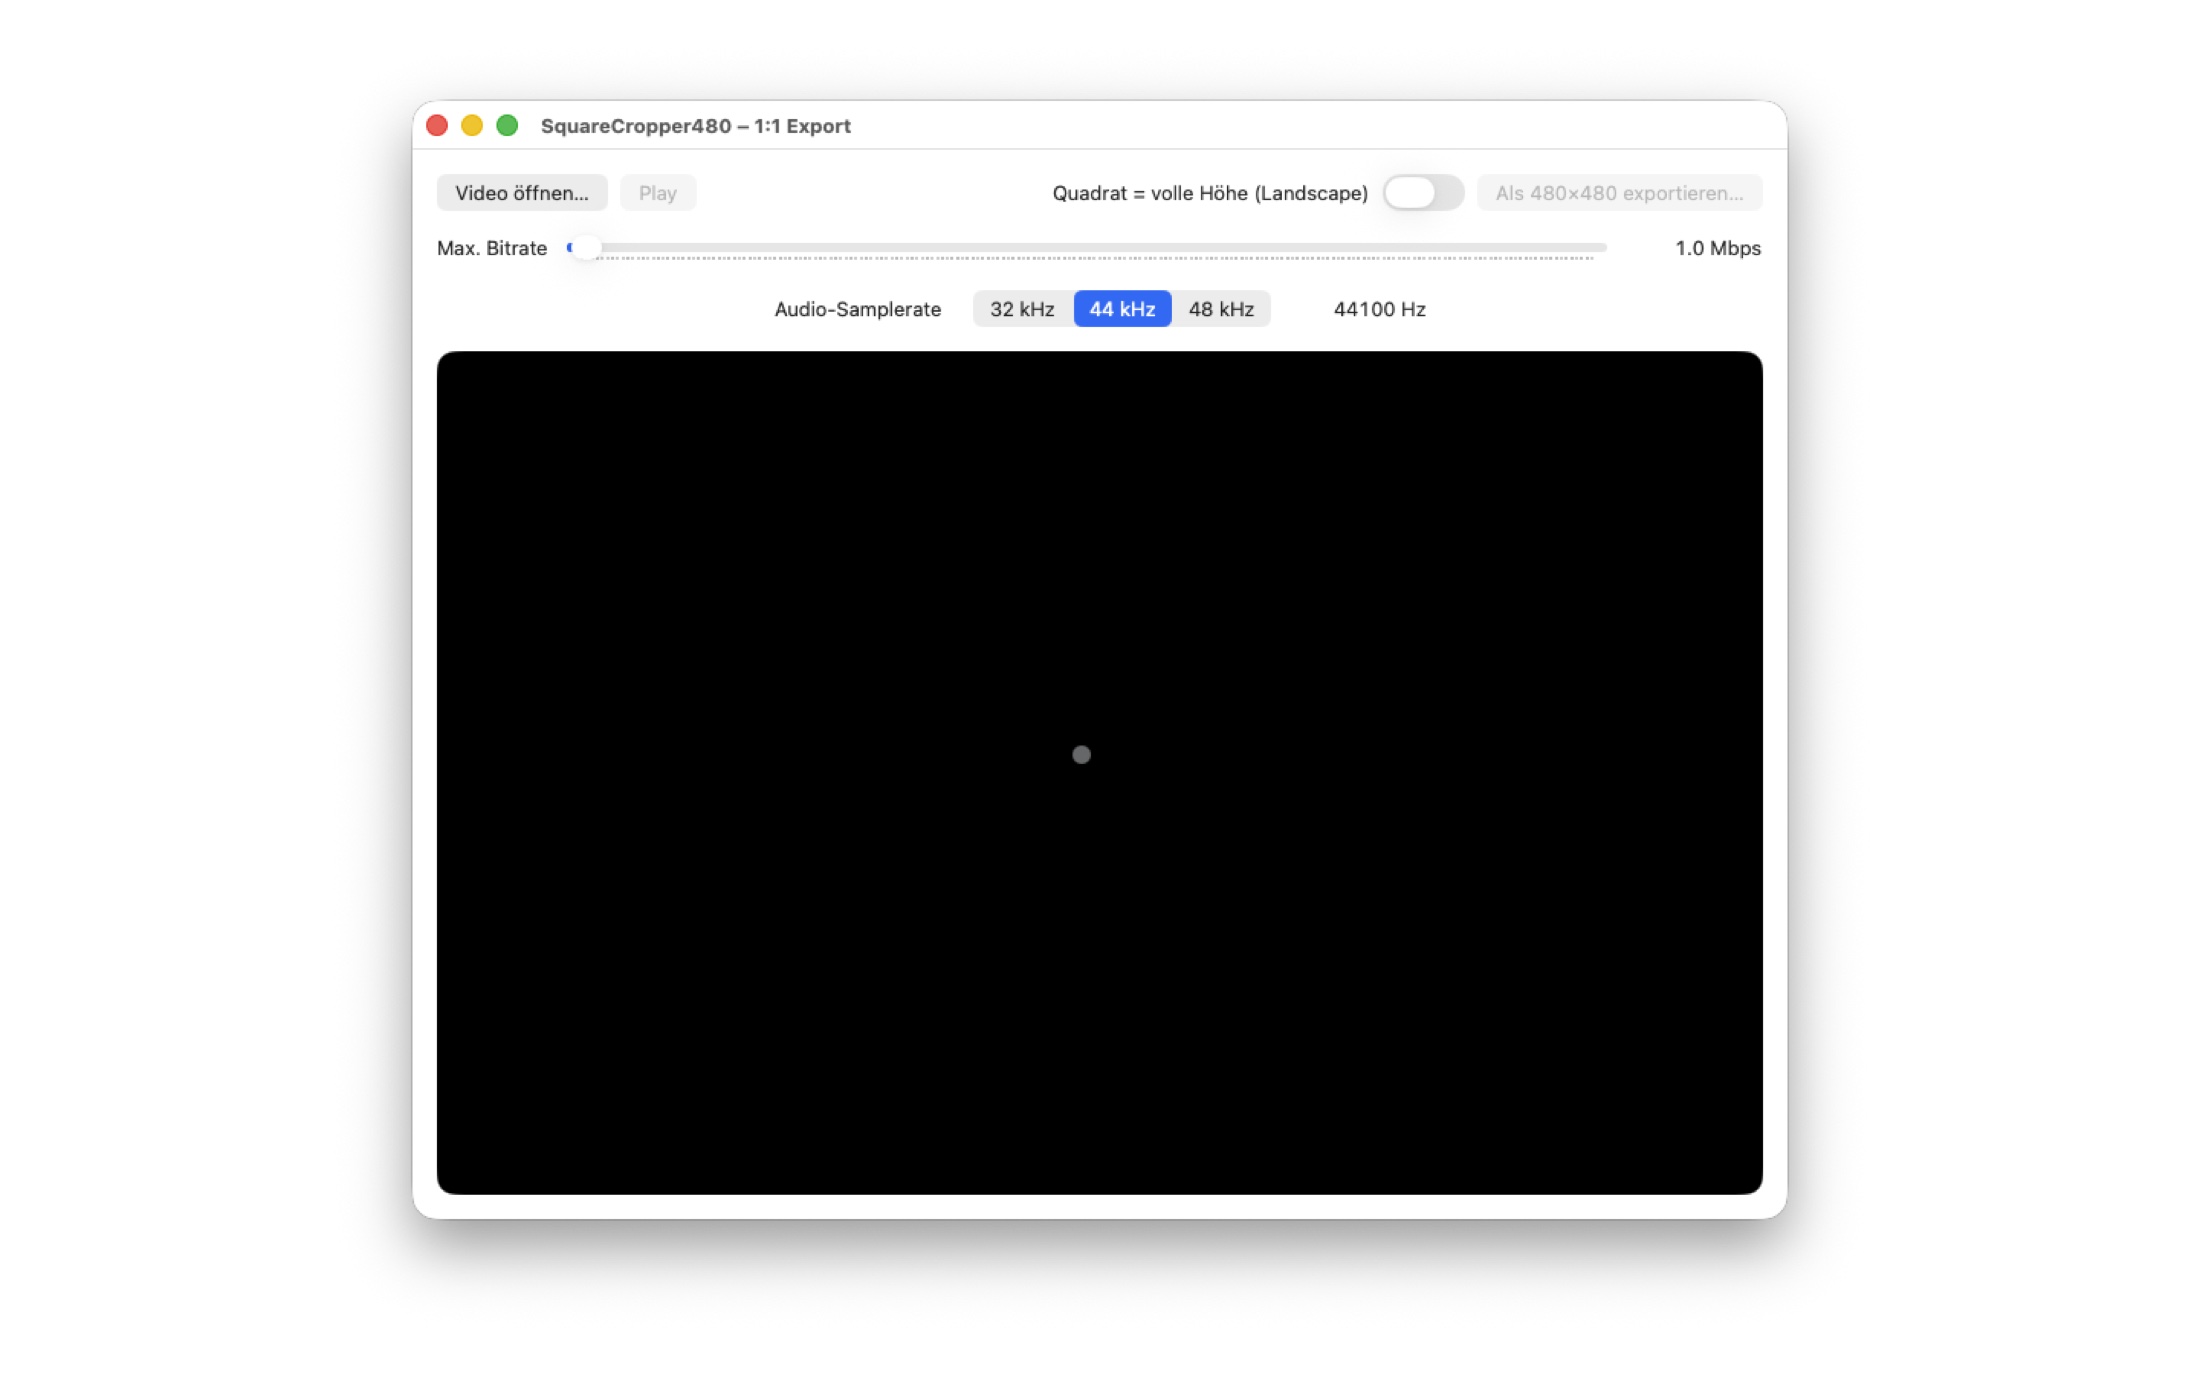
Task: Click the Play button
Action: tap(658, 193)
